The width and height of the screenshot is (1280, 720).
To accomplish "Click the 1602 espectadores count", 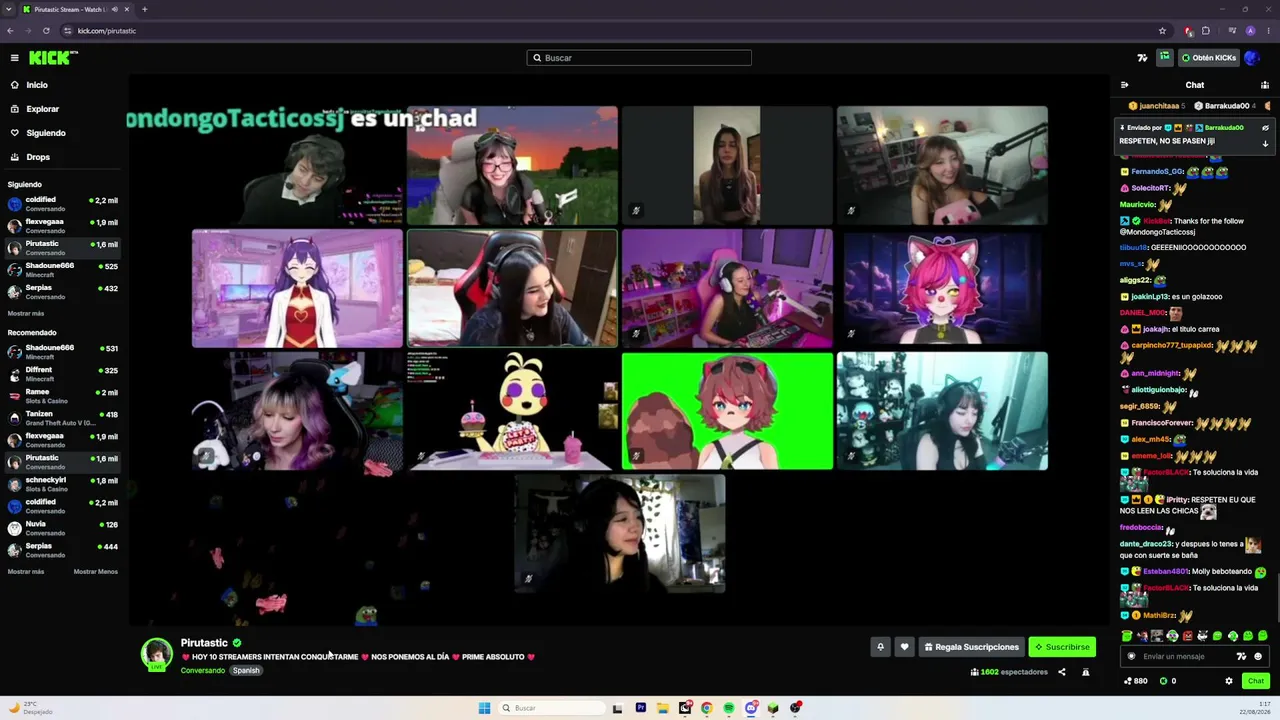I will (x=1009, y=672).
